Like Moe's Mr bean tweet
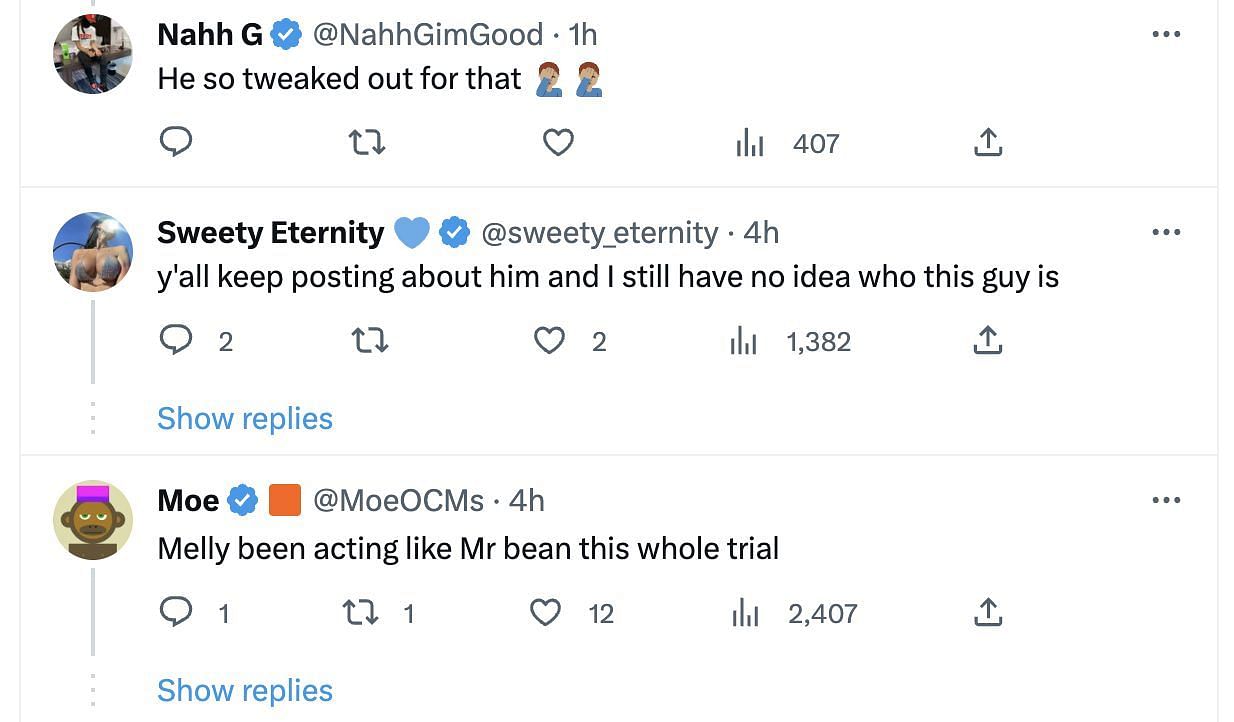1234x722 pixels. coord(571,612)
